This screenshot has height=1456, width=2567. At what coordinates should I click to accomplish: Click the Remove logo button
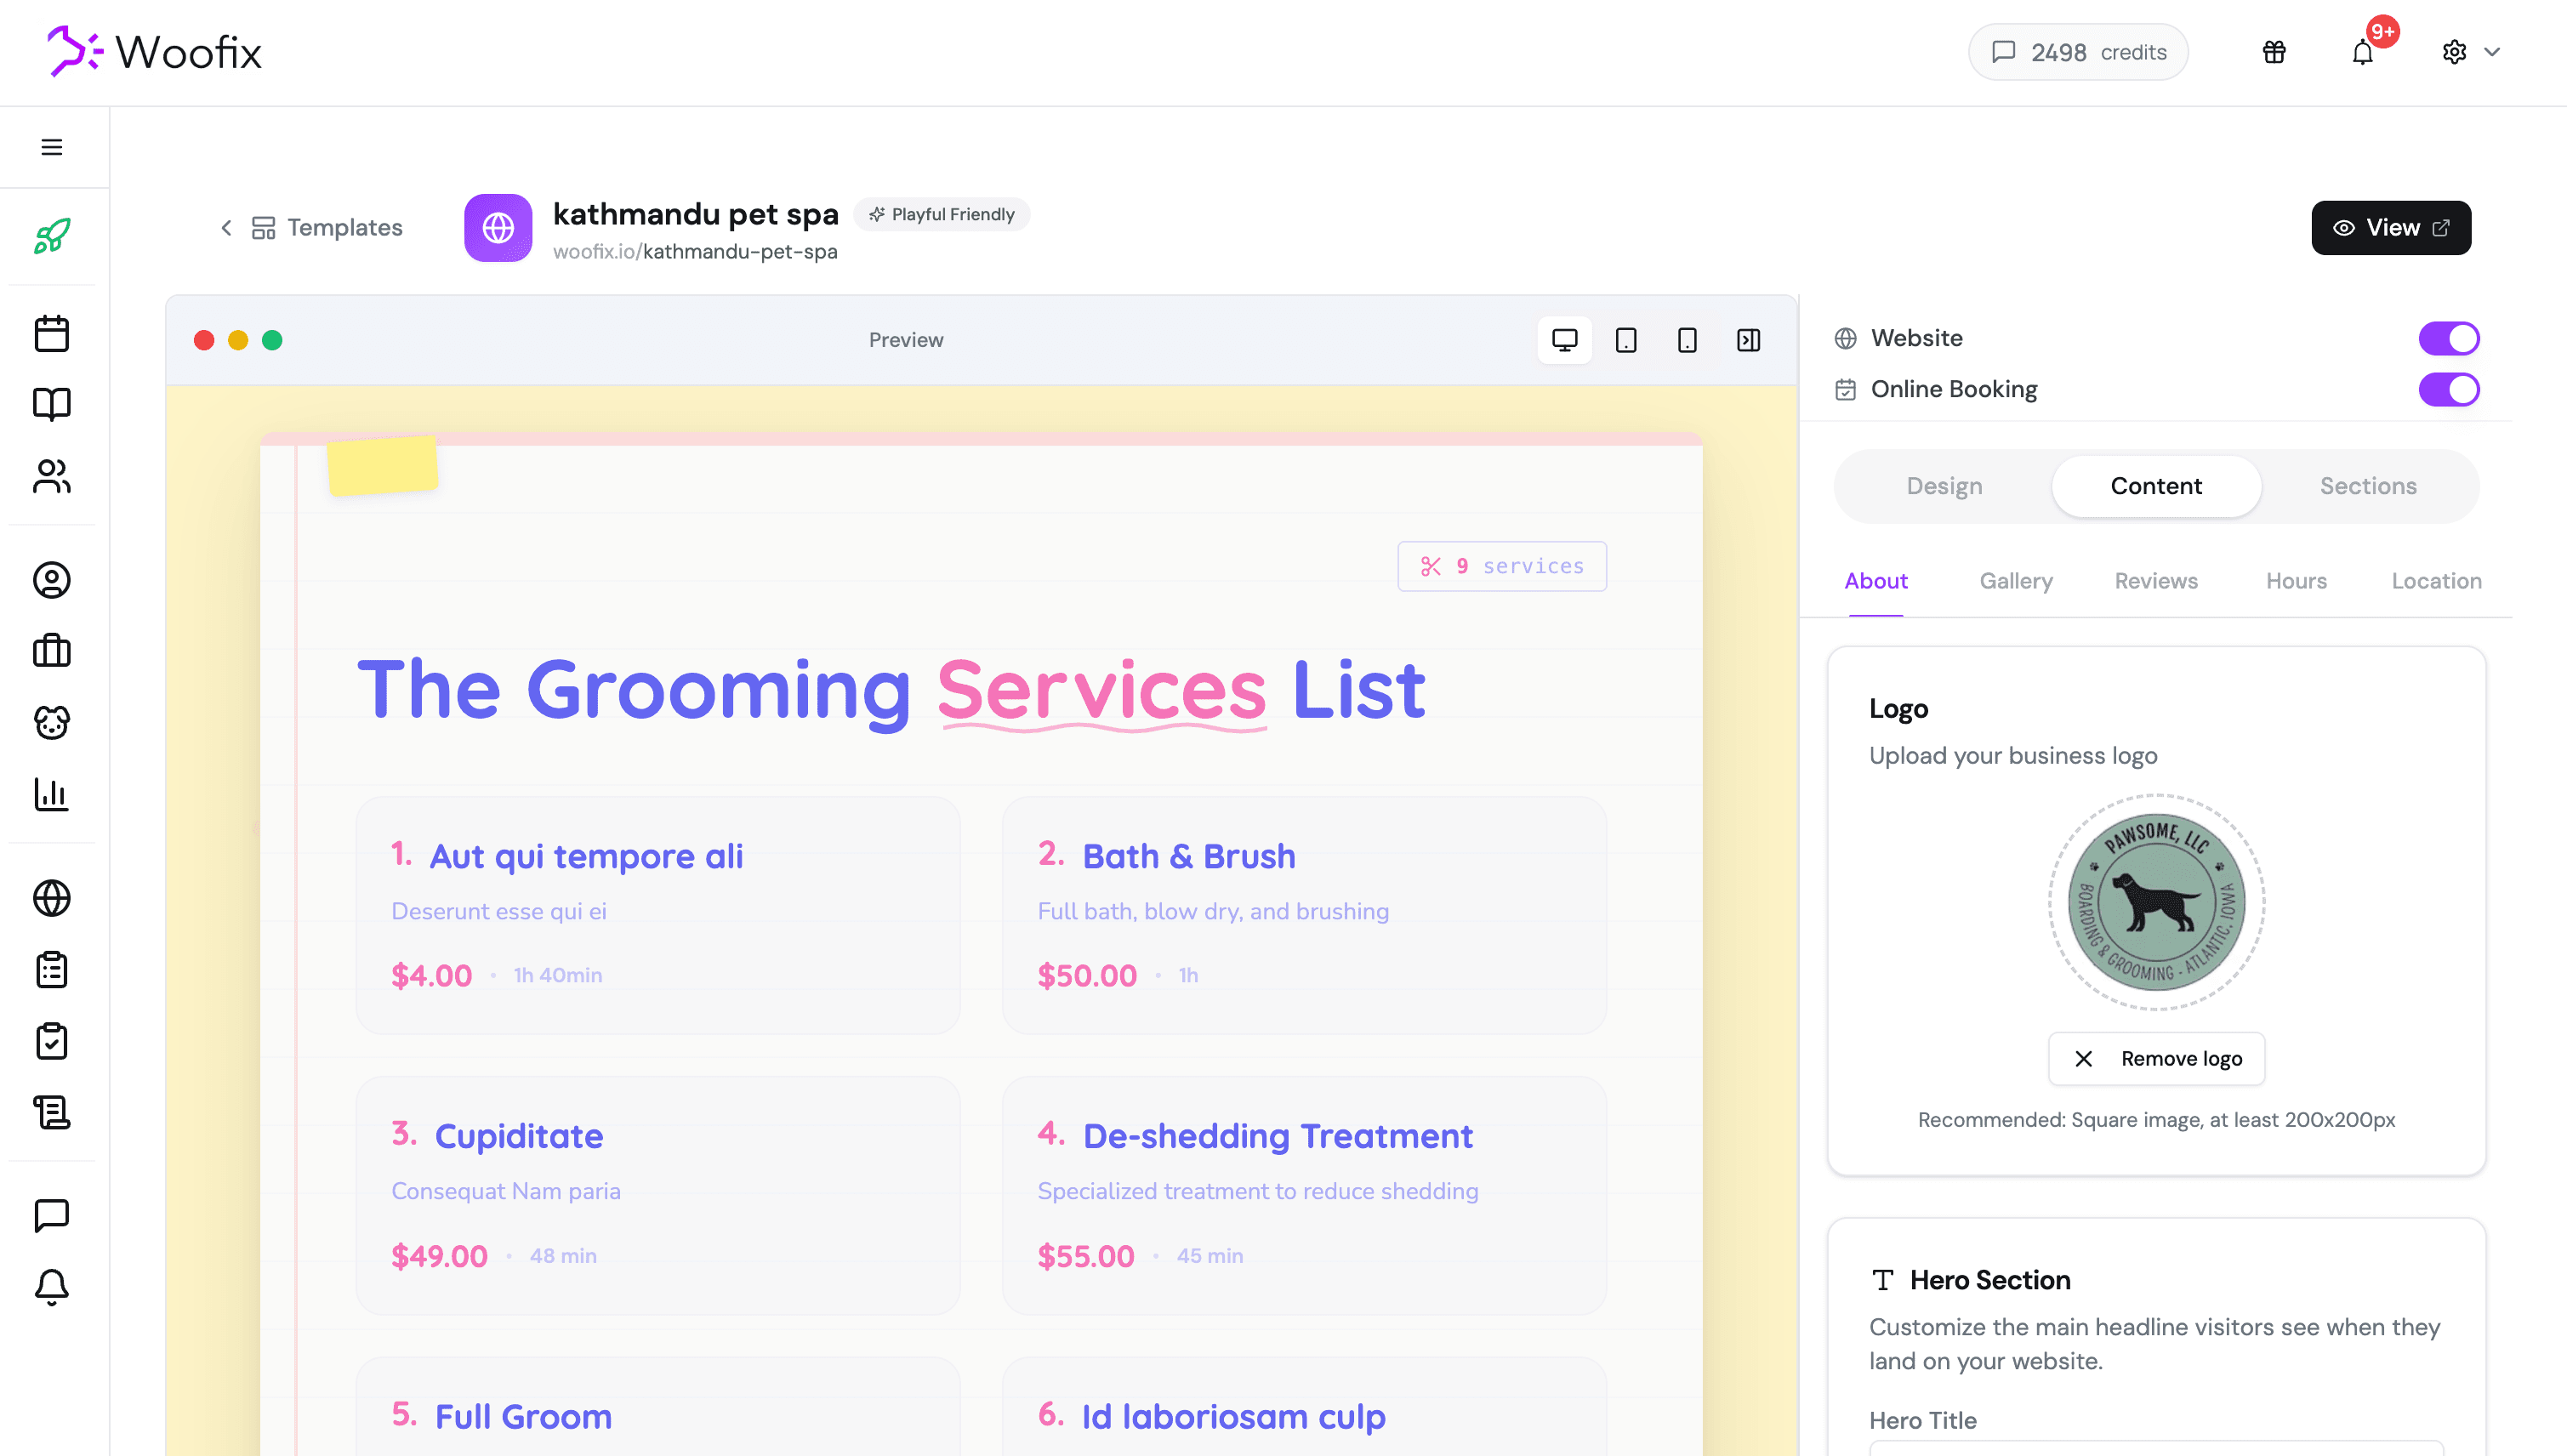pyautogui.click(x=2156, y=1058)
